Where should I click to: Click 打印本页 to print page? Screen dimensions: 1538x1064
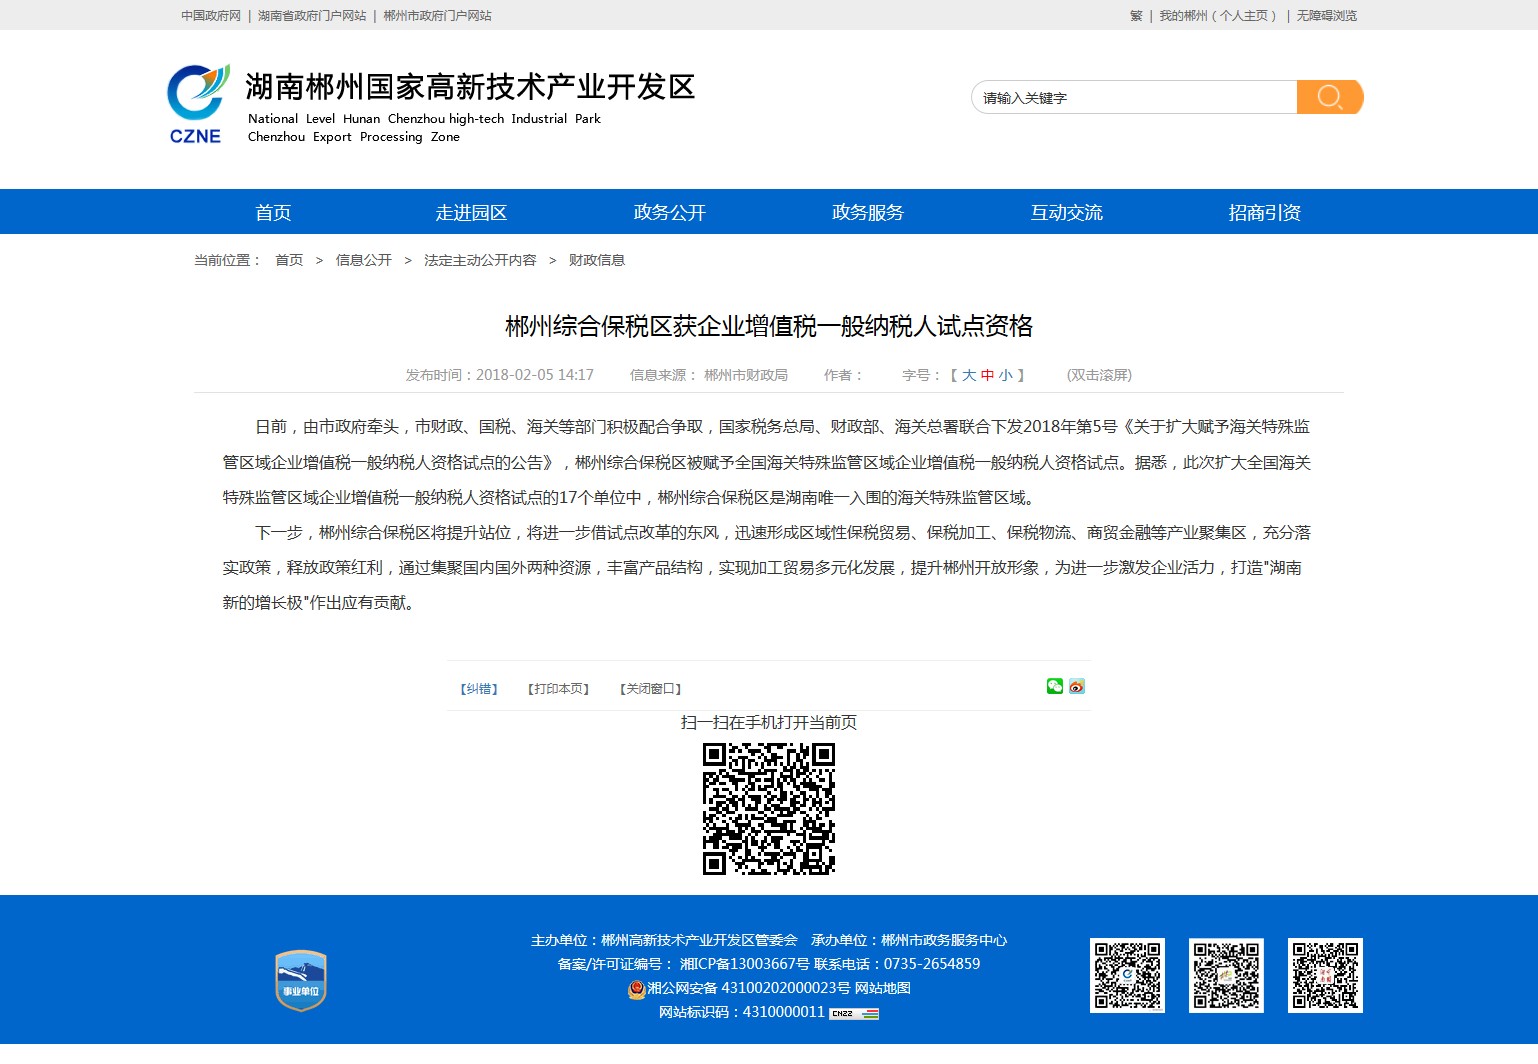click(x=558, y=689)
